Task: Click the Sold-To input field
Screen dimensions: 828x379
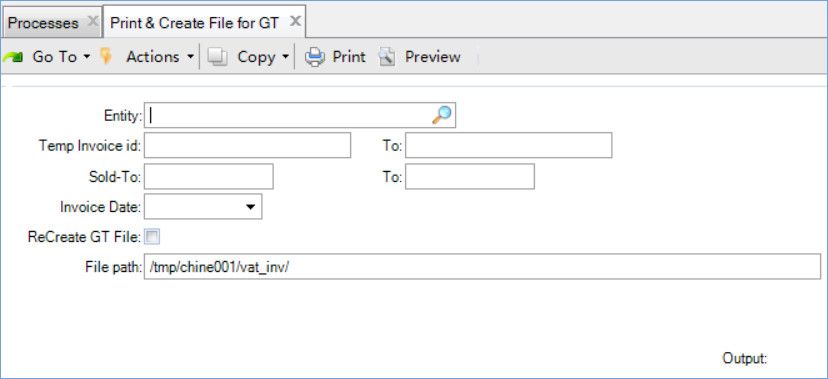Action: (209, 176)
